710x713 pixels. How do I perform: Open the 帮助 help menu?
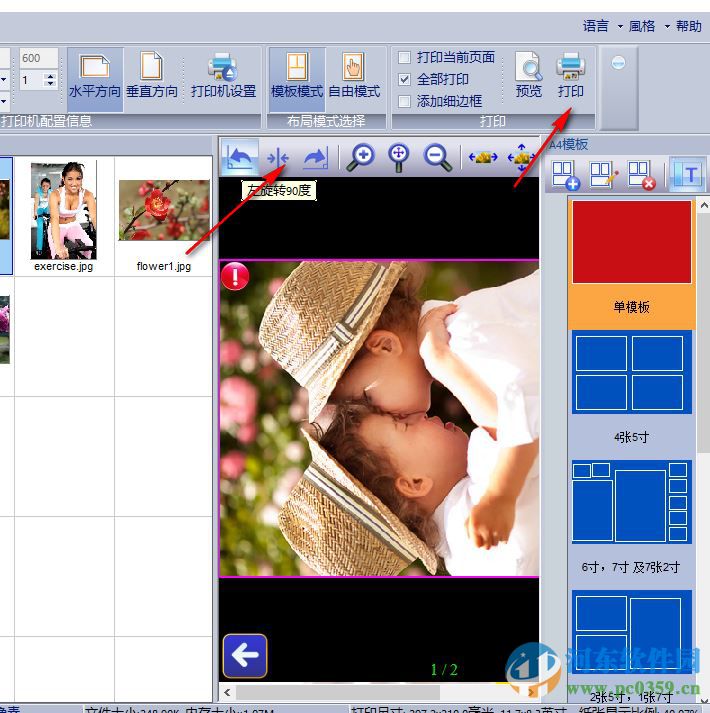(689, 26)
